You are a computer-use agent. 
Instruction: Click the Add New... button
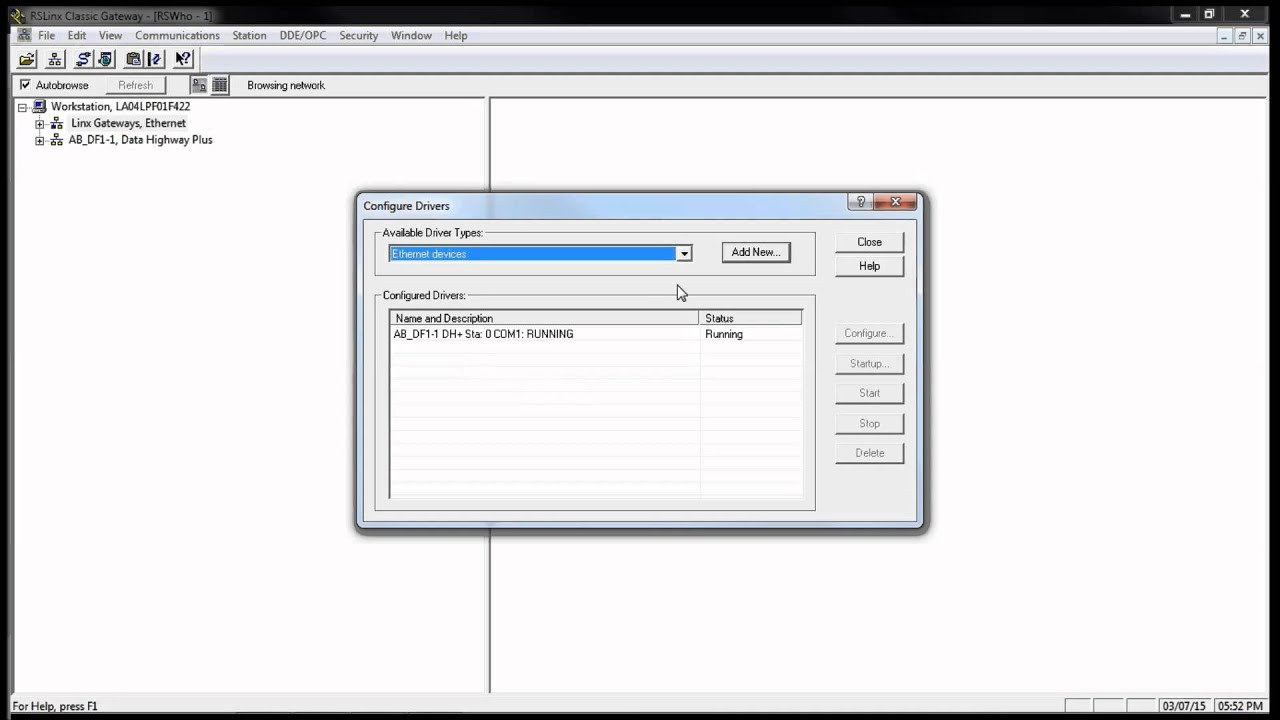[x=756, y=252]
